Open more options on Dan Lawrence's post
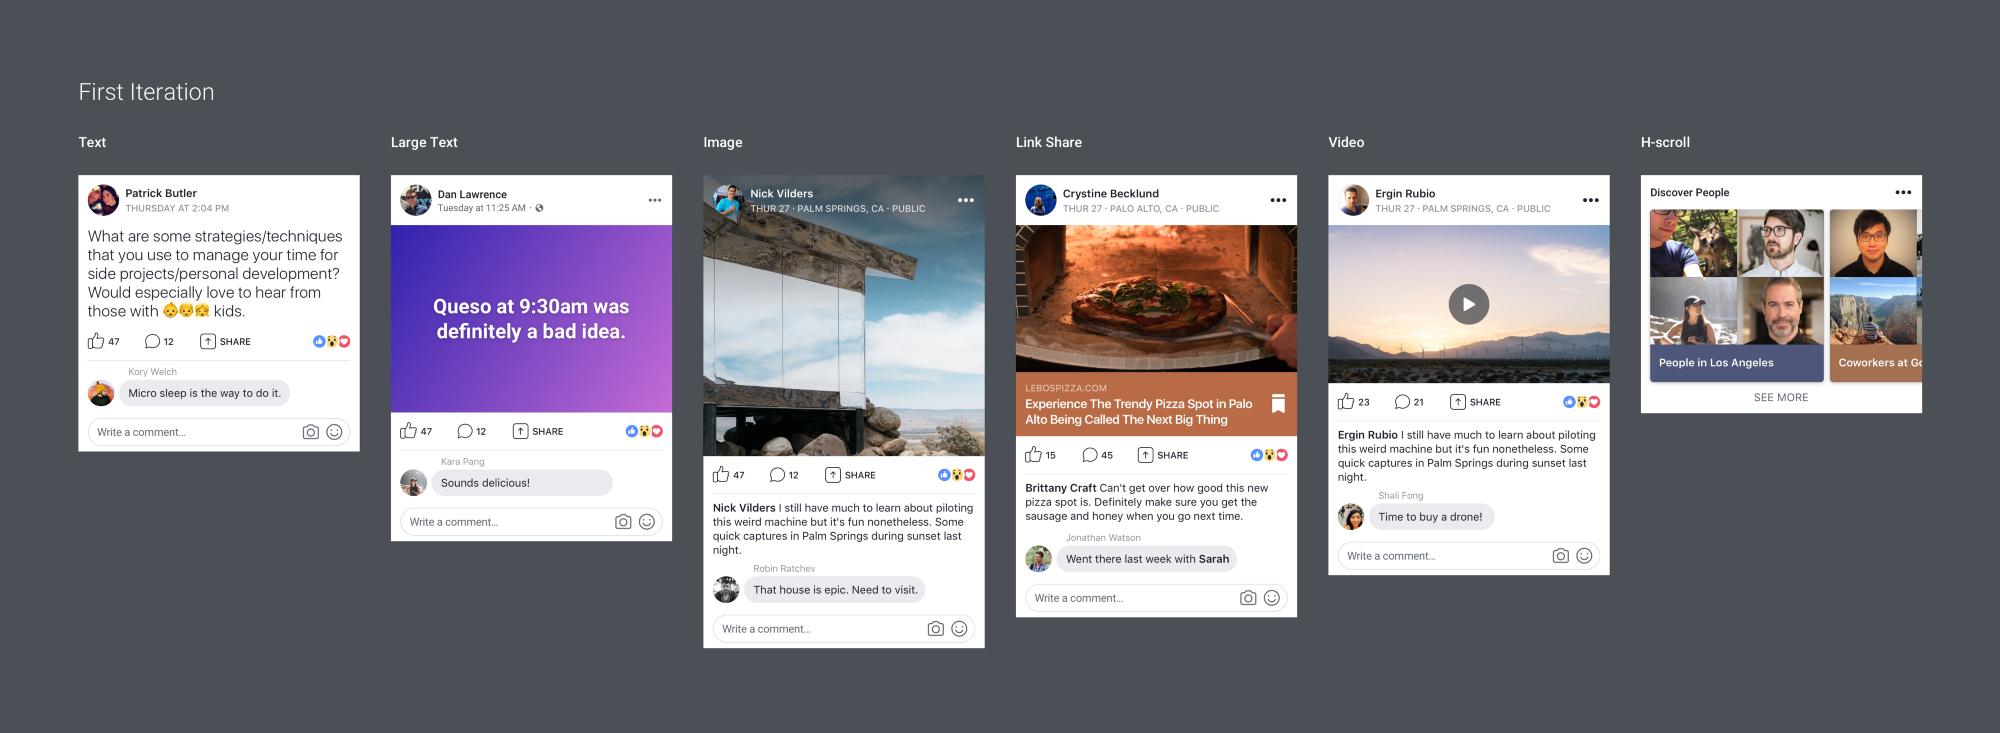2000x733 pixels. (x=655, y=200)
